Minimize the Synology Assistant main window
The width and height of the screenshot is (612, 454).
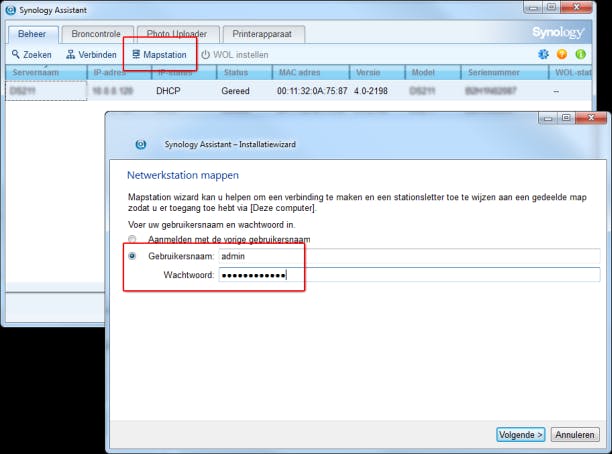click(533, 7)
